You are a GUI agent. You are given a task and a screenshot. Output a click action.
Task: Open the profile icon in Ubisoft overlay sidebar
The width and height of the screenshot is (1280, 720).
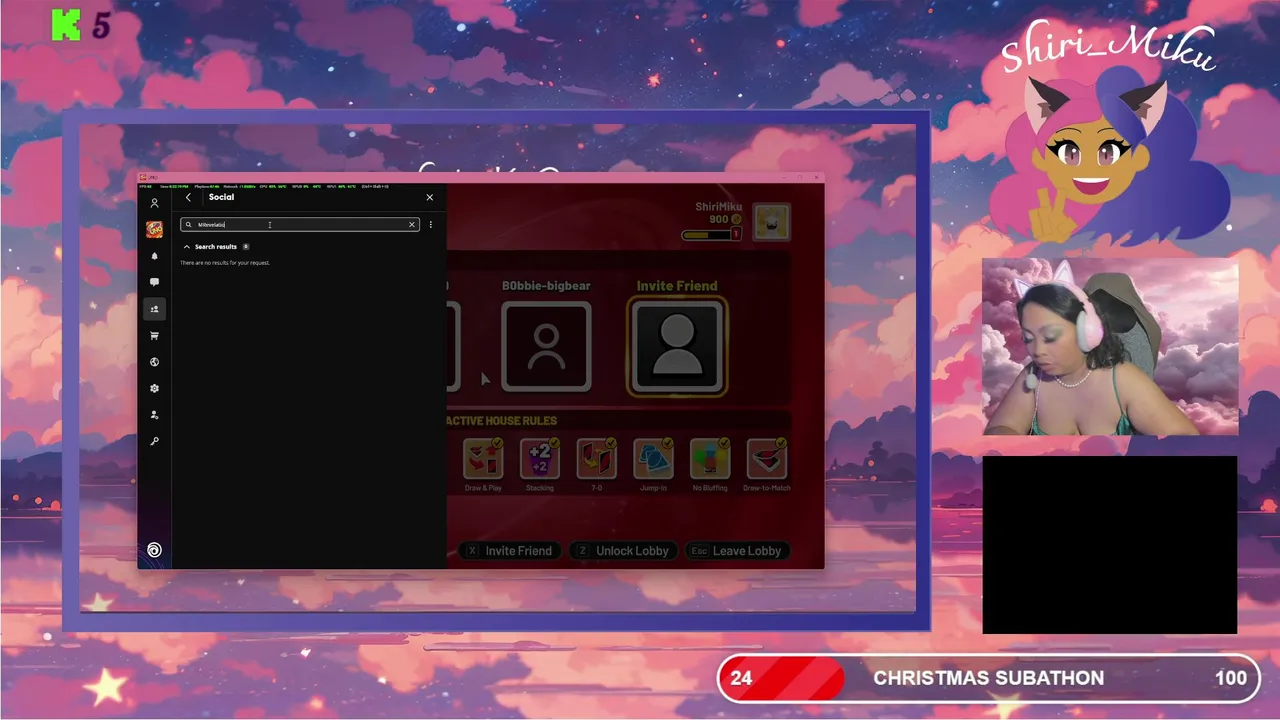coord(154,203)
